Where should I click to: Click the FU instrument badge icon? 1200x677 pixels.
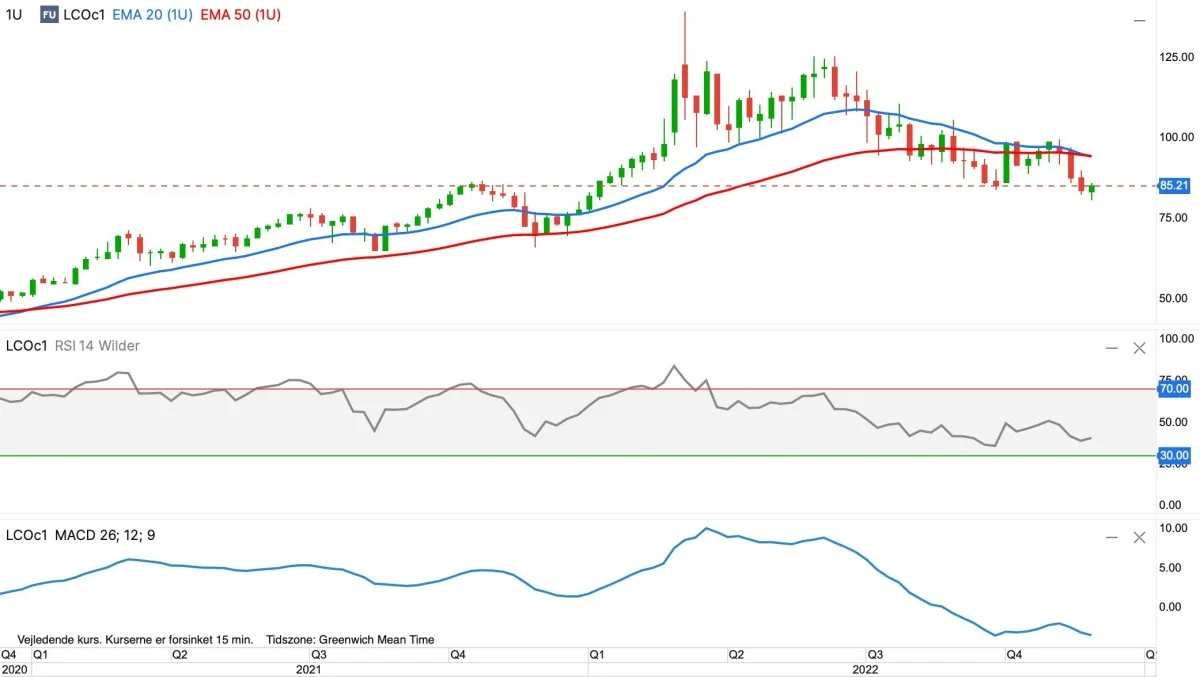pyautogui.click(x=49, y=15)
